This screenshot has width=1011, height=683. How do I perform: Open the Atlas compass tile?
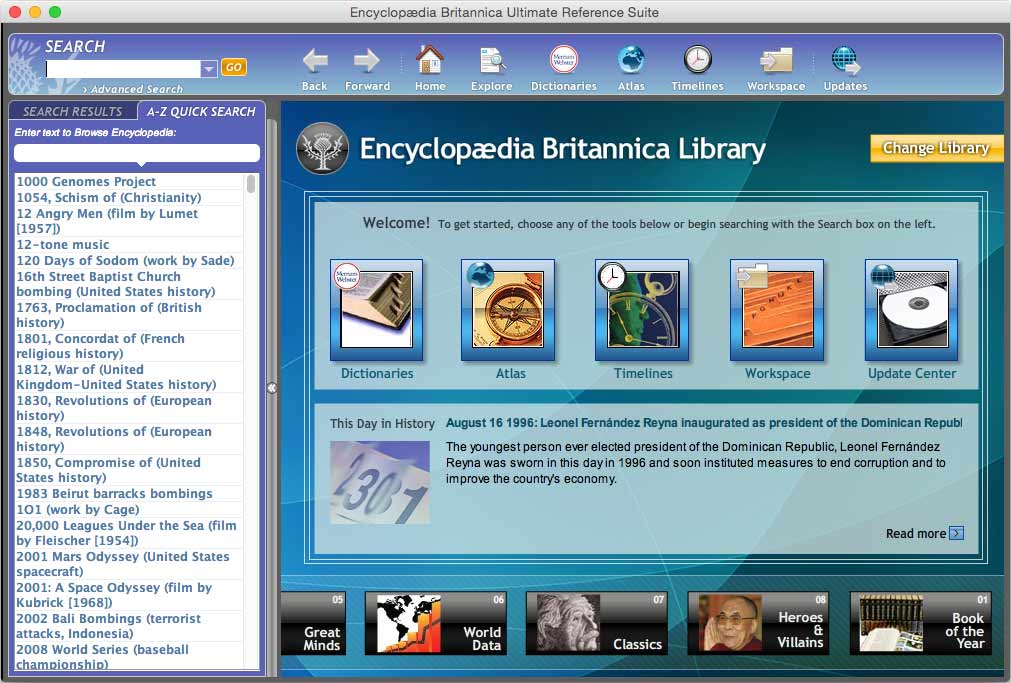(507, 310)
